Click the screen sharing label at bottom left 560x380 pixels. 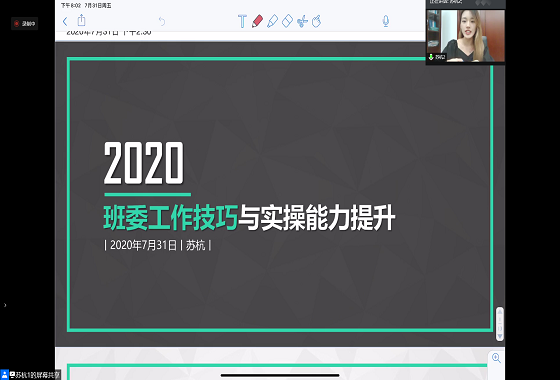tap(30, 375)
